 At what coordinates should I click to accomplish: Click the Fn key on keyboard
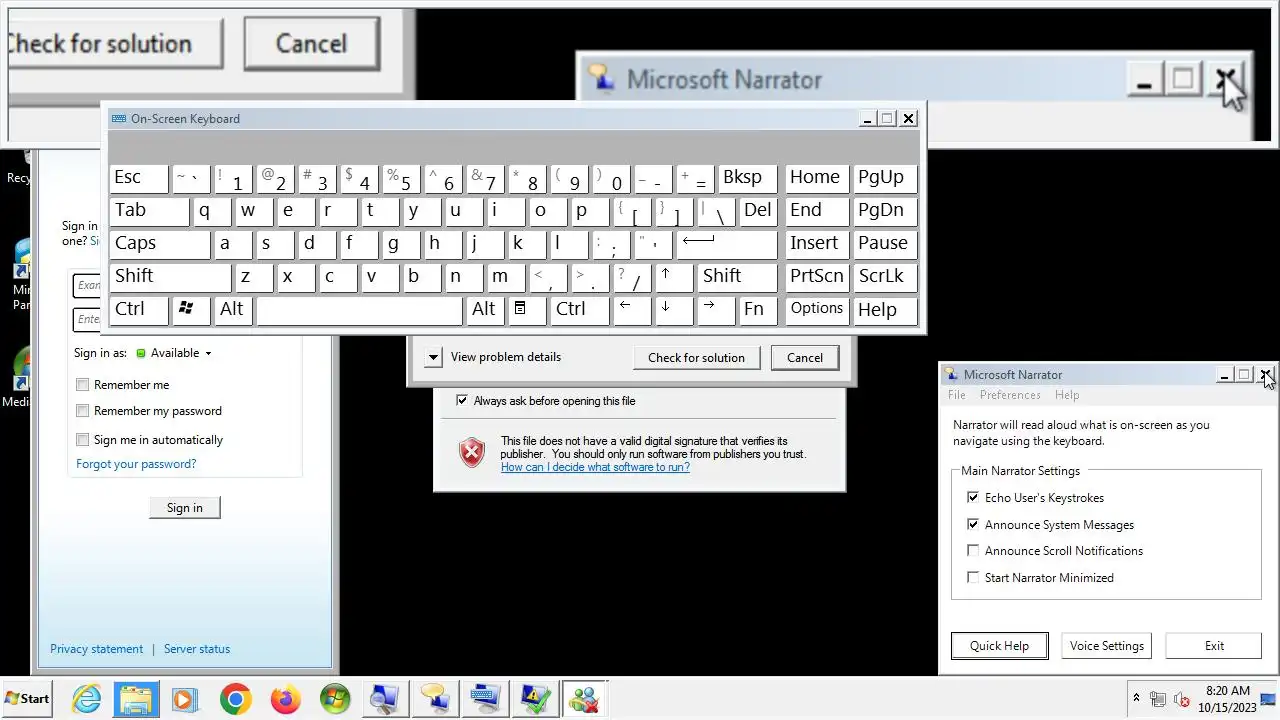pos(759,309)
